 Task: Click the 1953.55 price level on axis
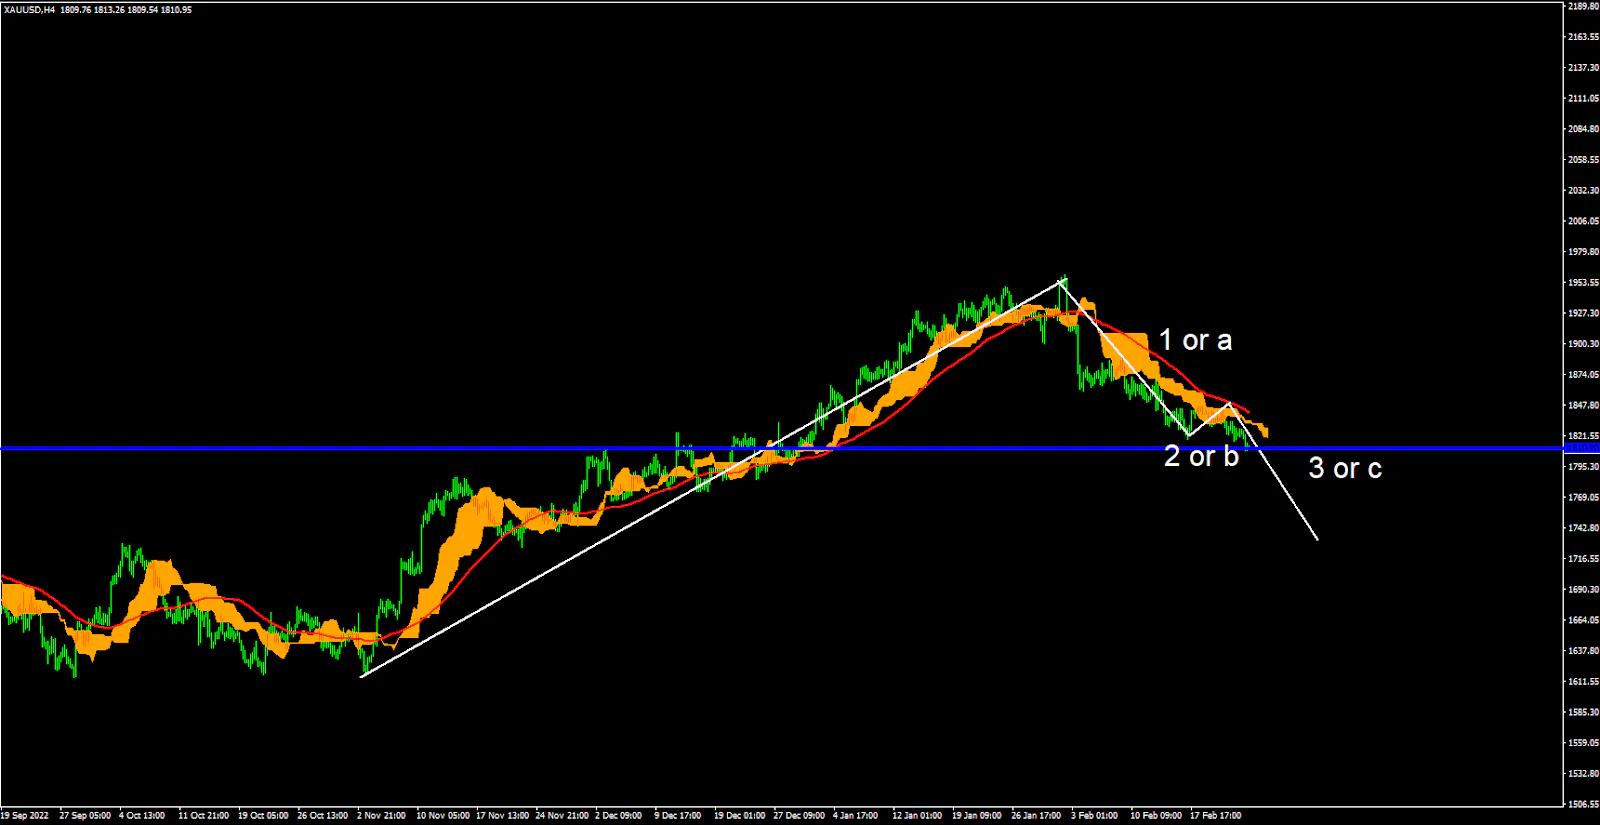coord(1582,283)
